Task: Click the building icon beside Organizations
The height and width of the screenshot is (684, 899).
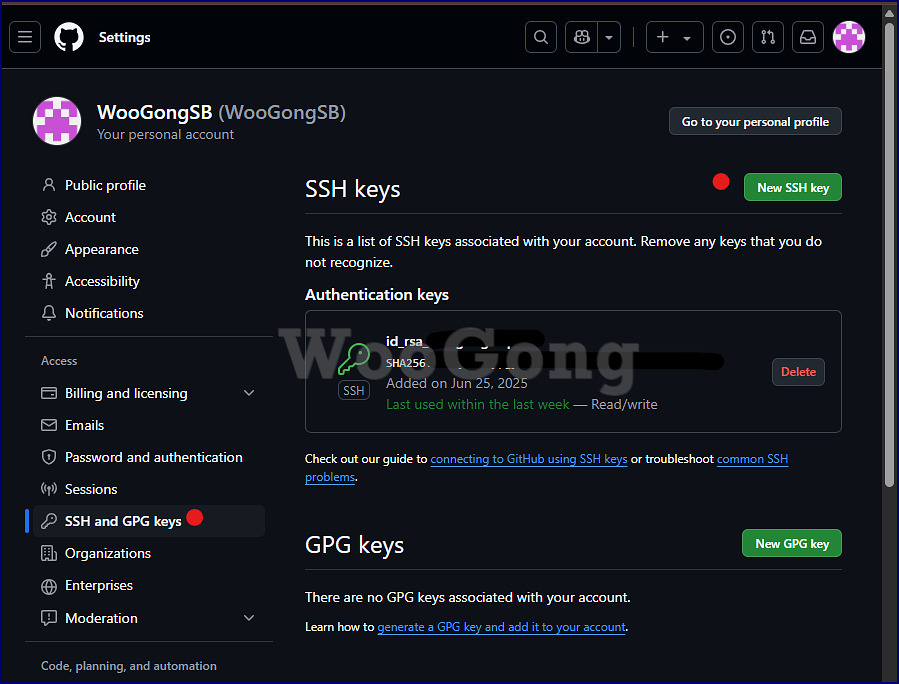Action: click(49, 553)
